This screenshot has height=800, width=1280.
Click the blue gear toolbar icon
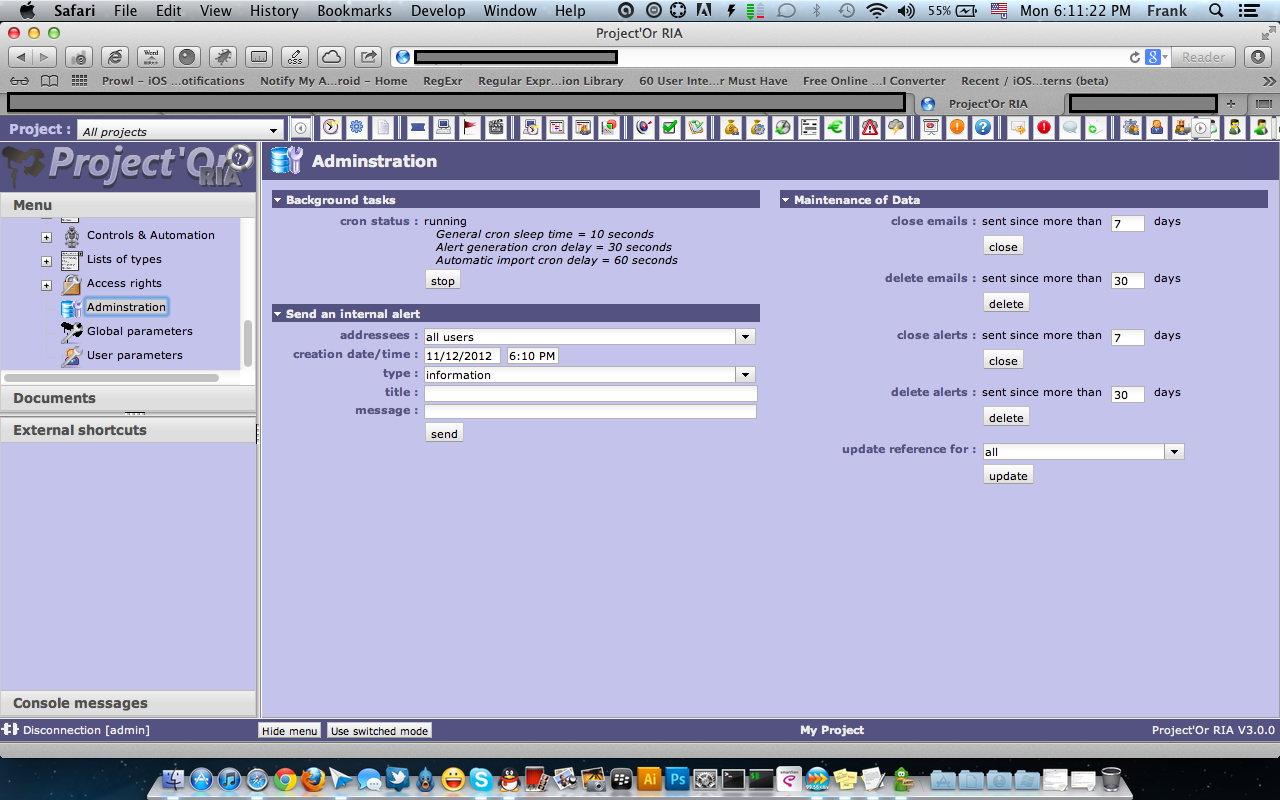[356, 128]
